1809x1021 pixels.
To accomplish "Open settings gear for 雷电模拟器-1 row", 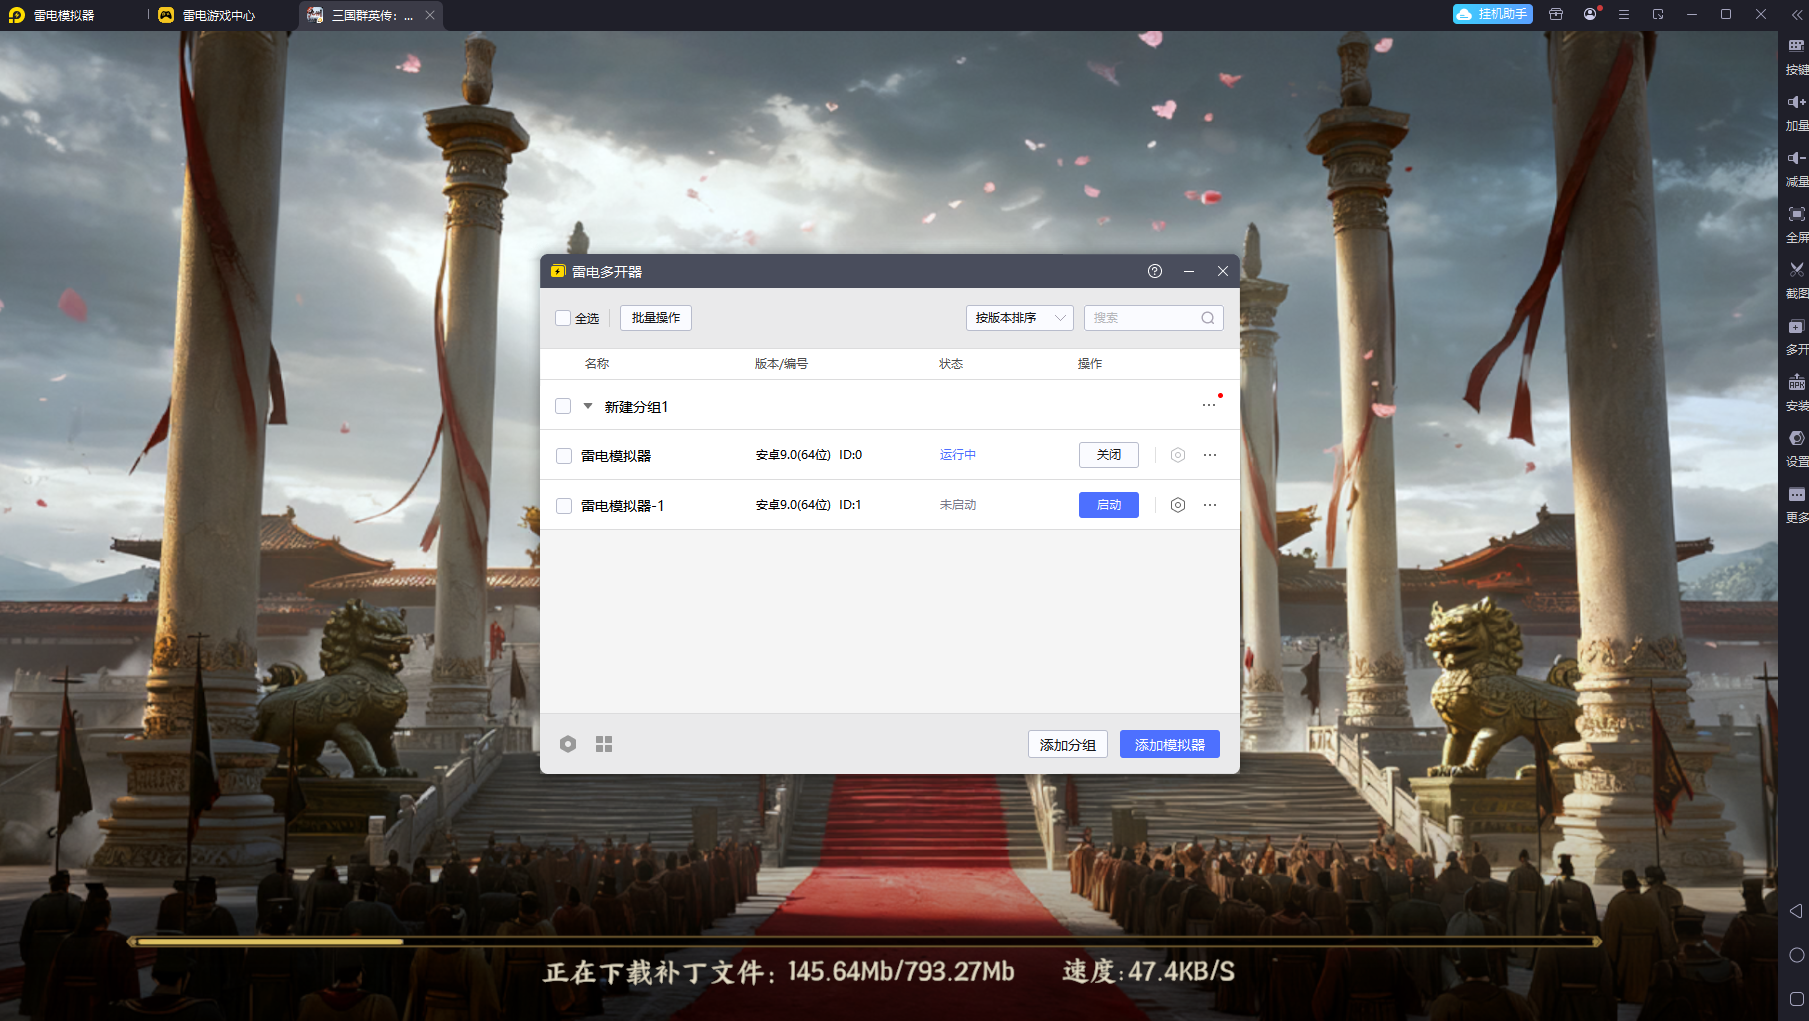I will click(1178, 505).
